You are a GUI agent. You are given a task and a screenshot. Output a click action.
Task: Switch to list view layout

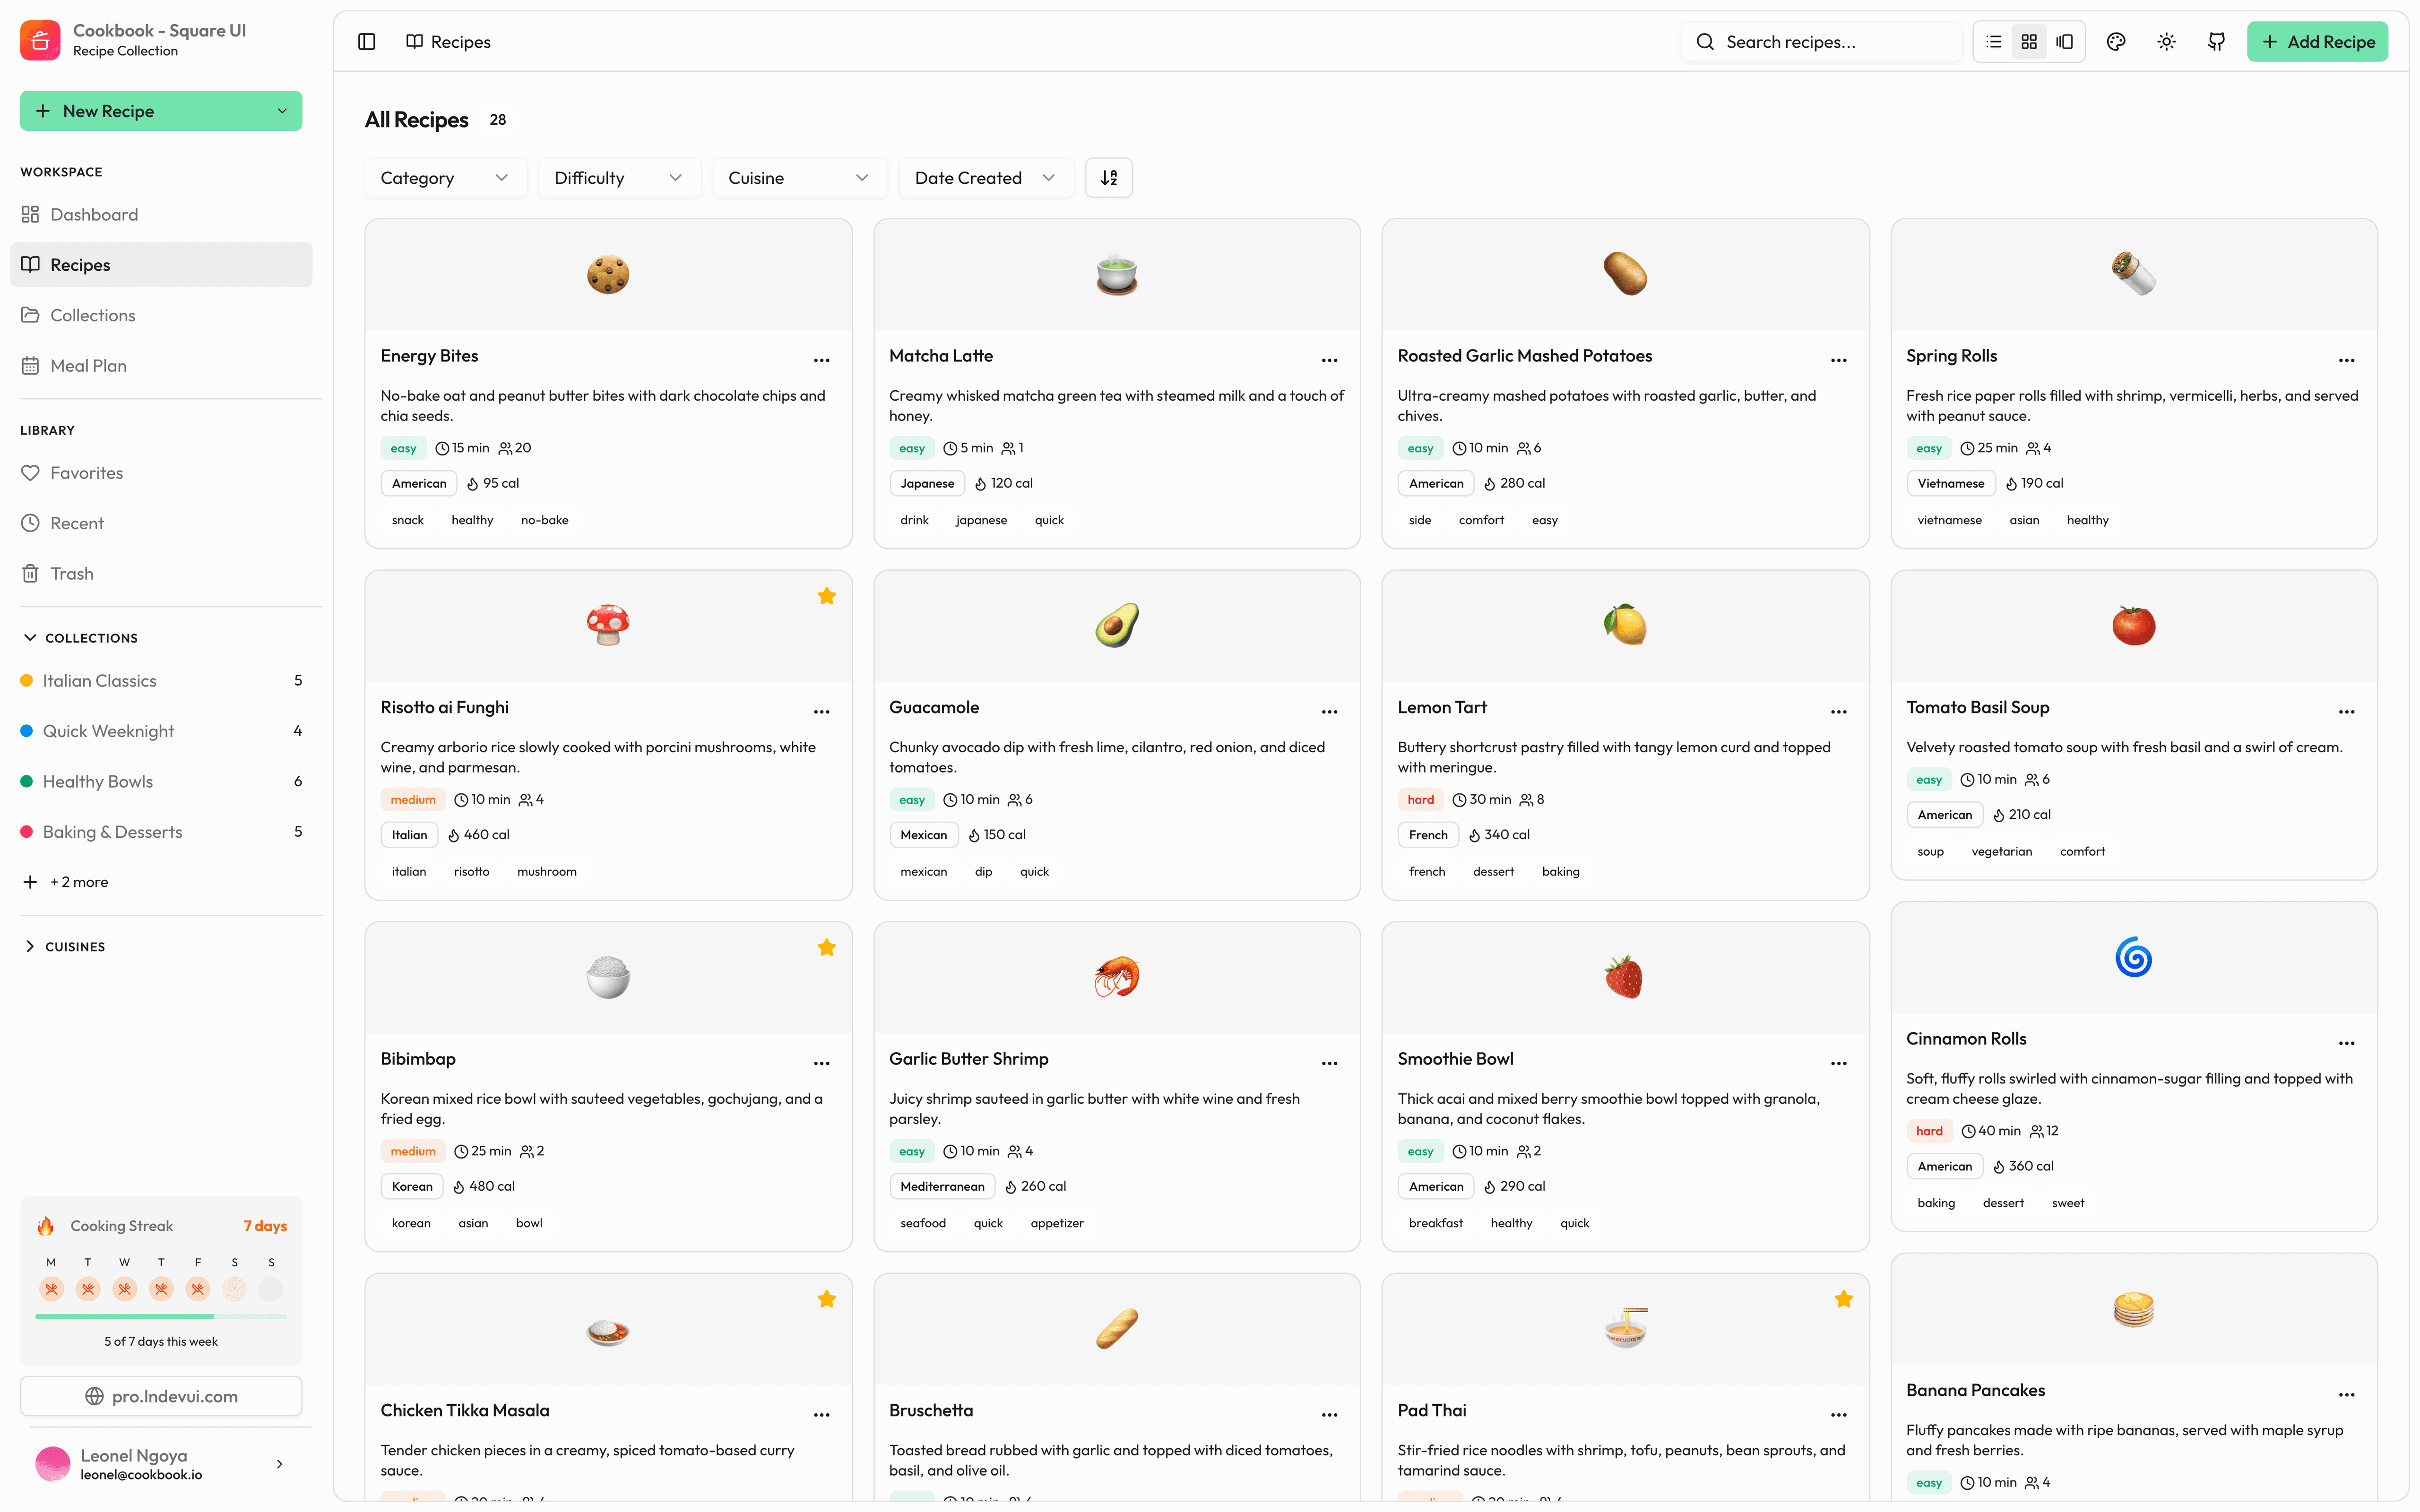(1993, 42)
